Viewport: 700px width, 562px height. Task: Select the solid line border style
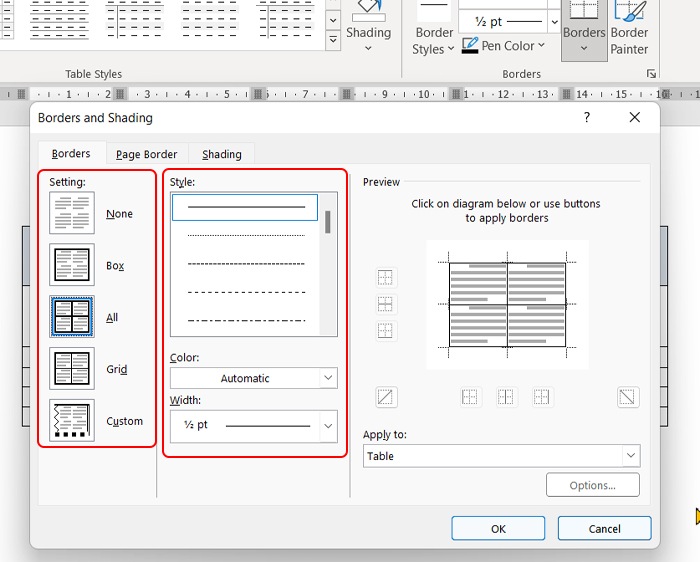coord(245,207)
